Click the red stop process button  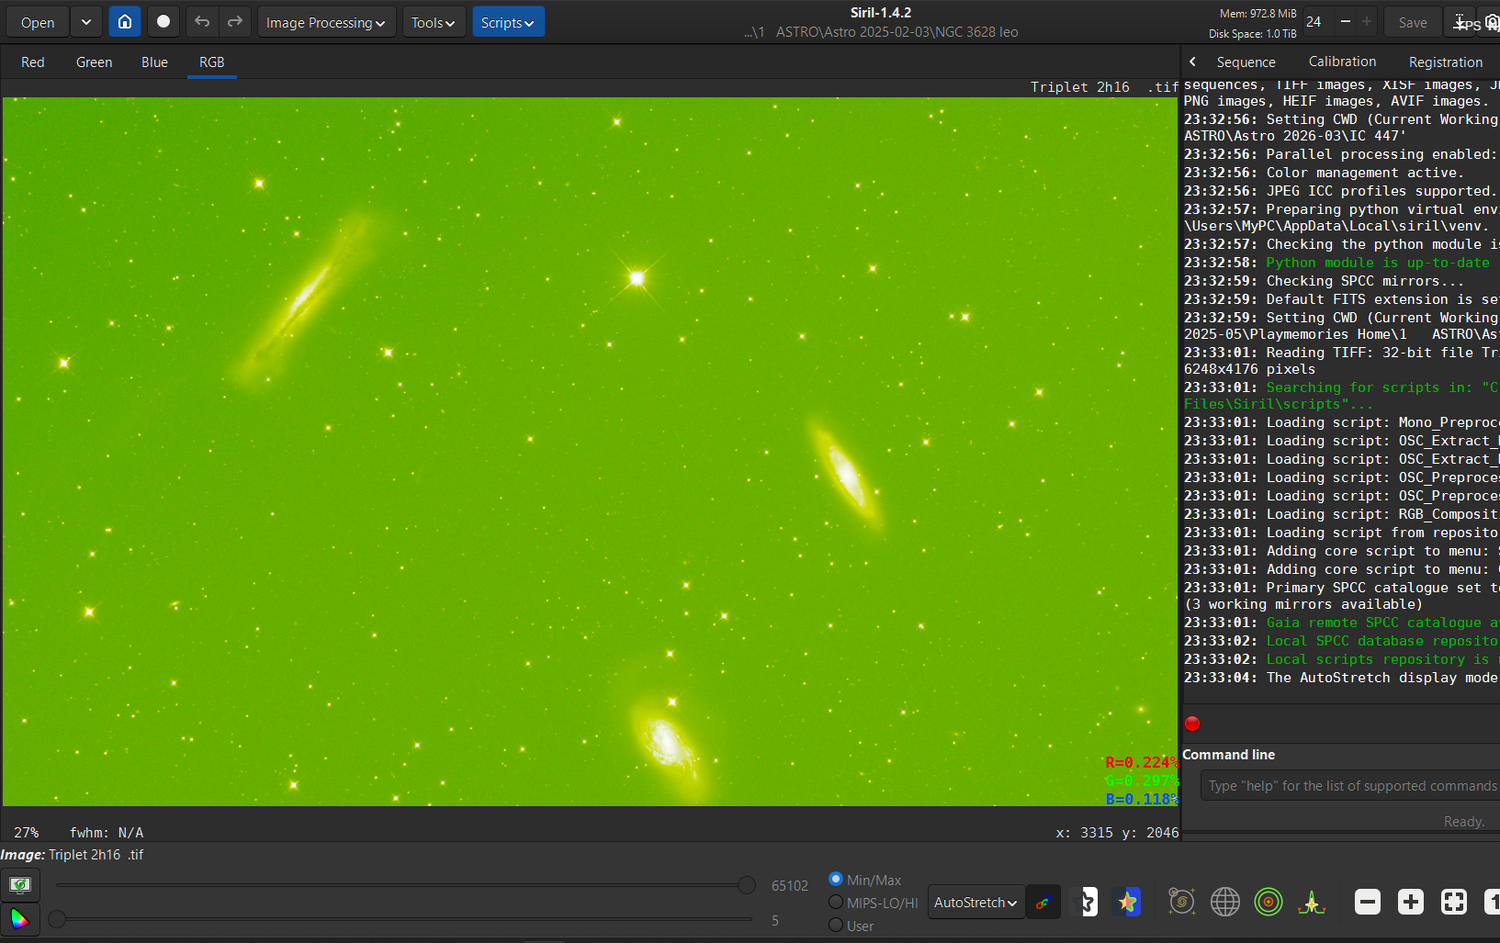(x=1192, y=724)
